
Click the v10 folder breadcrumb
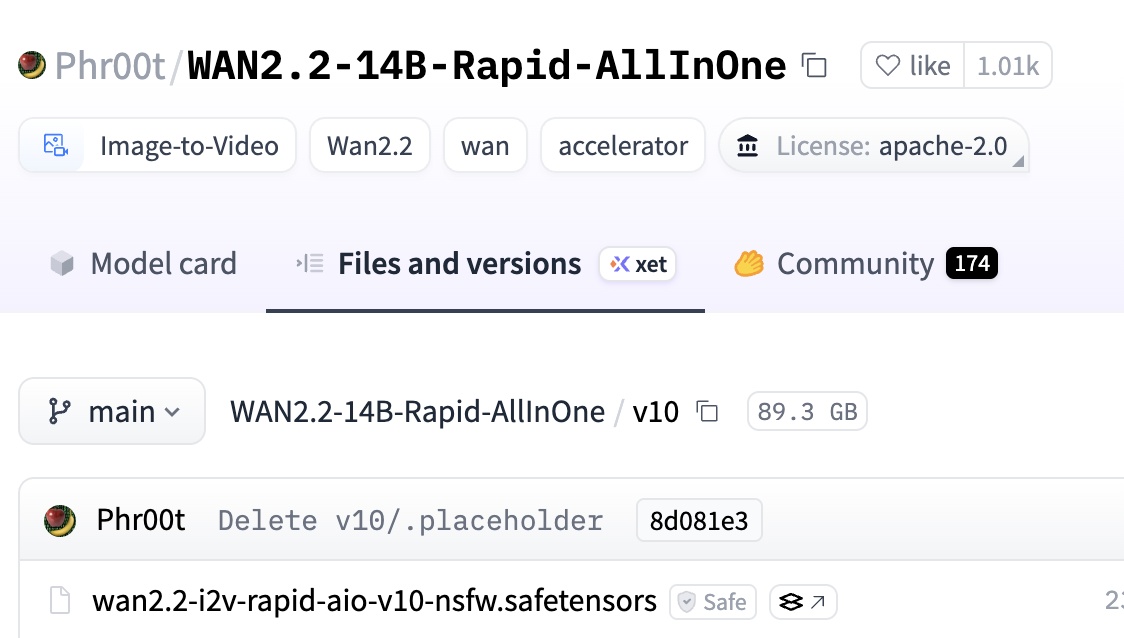pyautogui.click(x=655, y=411)
